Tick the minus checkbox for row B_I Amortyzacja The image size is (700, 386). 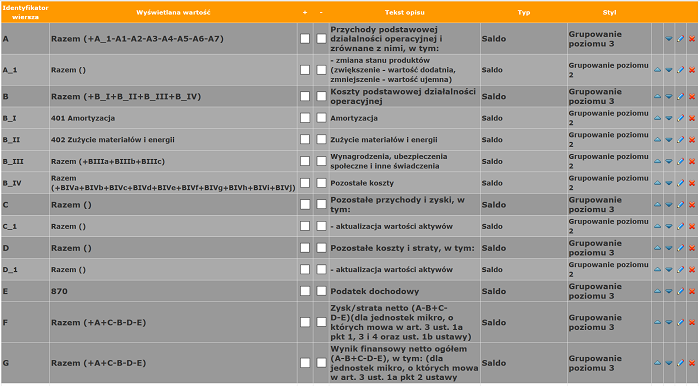pyautogui.click(x=321, y=118)
